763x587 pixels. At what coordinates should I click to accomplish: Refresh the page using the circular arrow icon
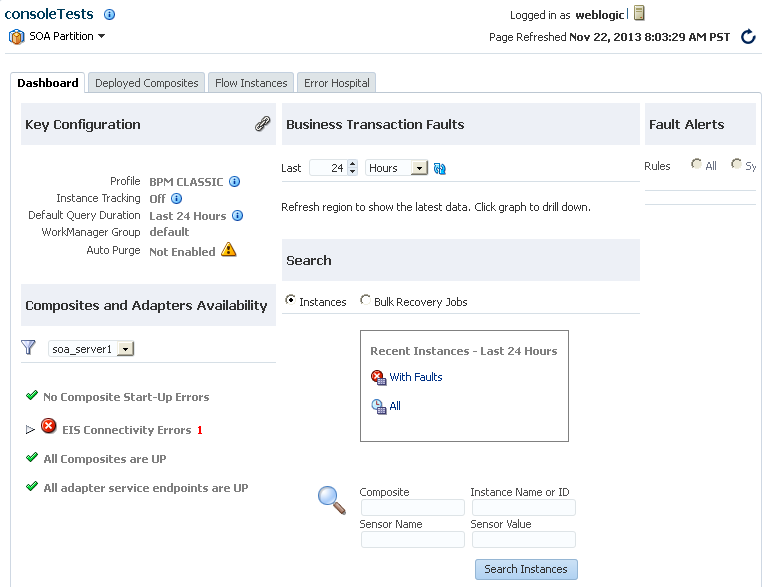748,37
